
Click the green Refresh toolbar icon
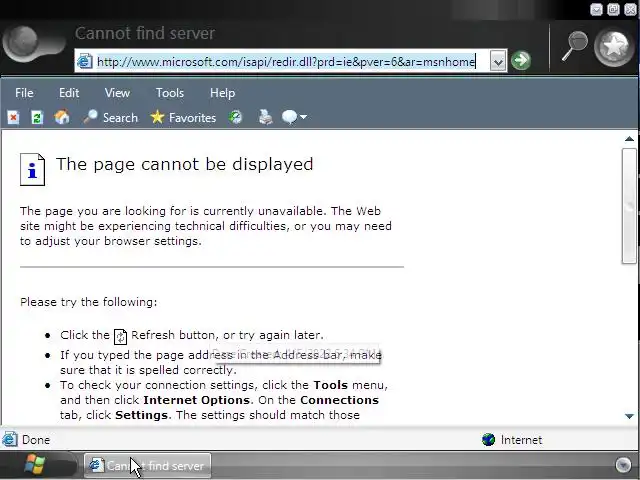(x=37, y=118)
